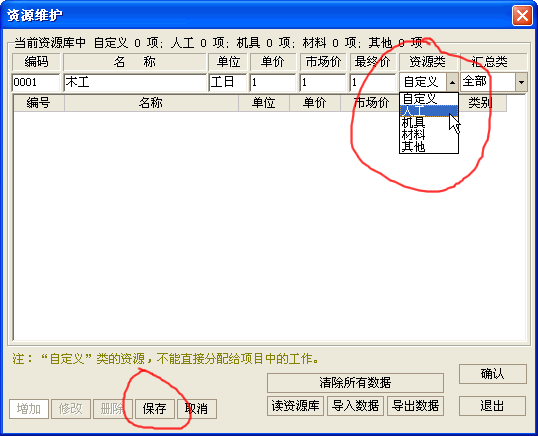The image size is (538, 436).
Task: Click the 确认 button
Action: (493, 374)
